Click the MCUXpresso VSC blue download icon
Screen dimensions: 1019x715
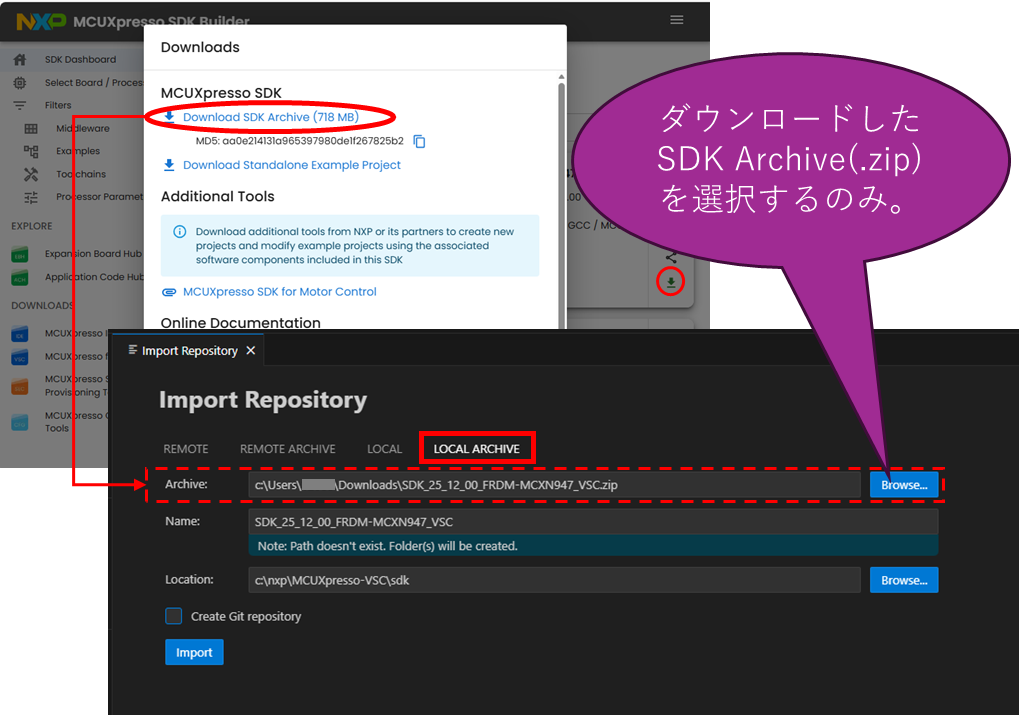[x=19, y=357]
